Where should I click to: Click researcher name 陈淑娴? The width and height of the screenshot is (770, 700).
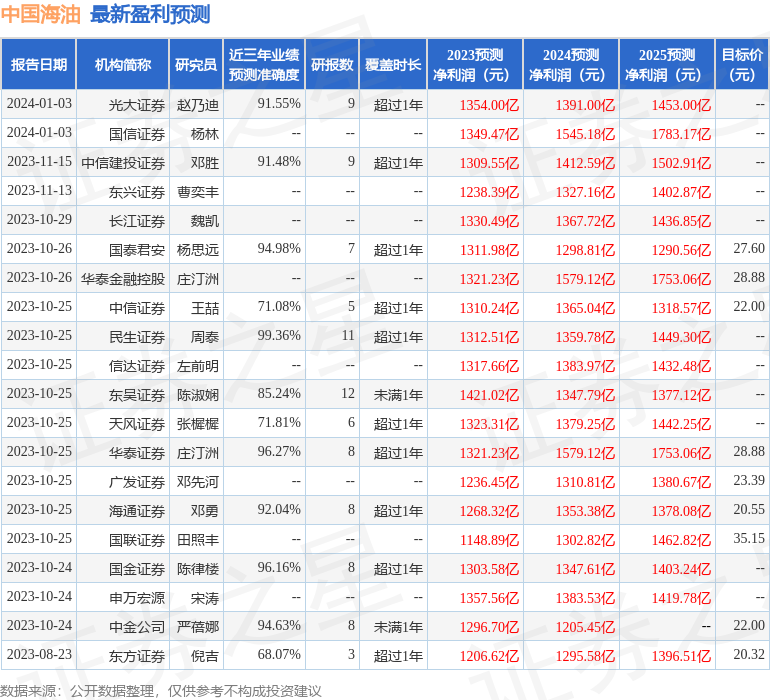[x=197, y=394]
